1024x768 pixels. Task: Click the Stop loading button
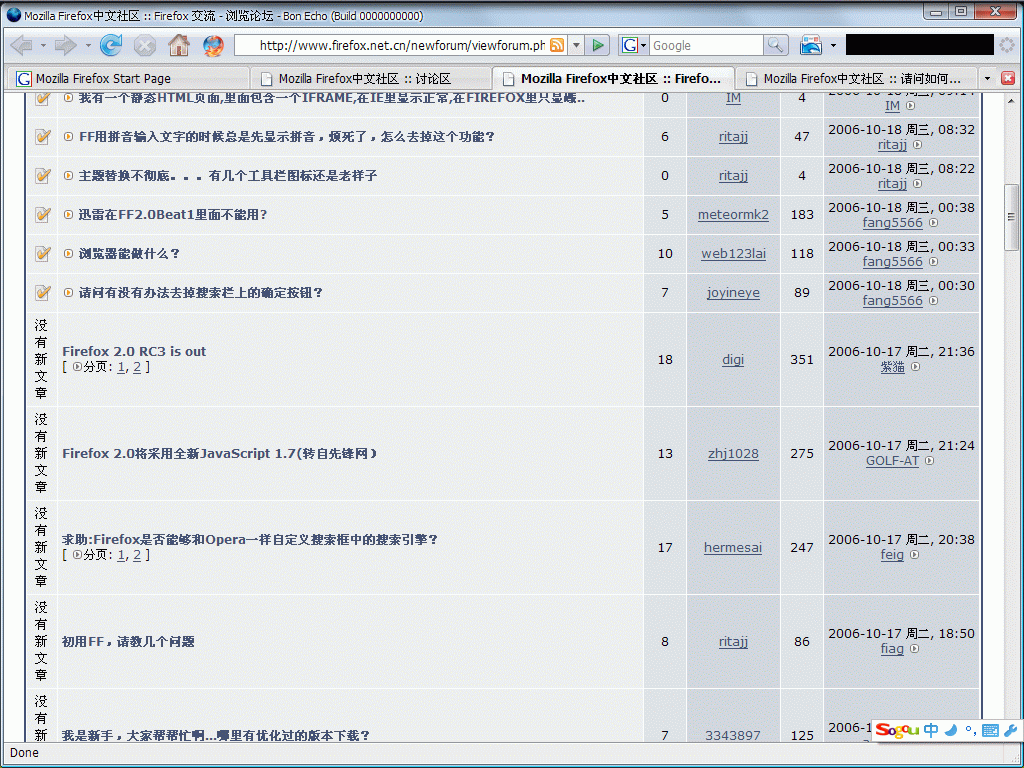pos(145,45)
